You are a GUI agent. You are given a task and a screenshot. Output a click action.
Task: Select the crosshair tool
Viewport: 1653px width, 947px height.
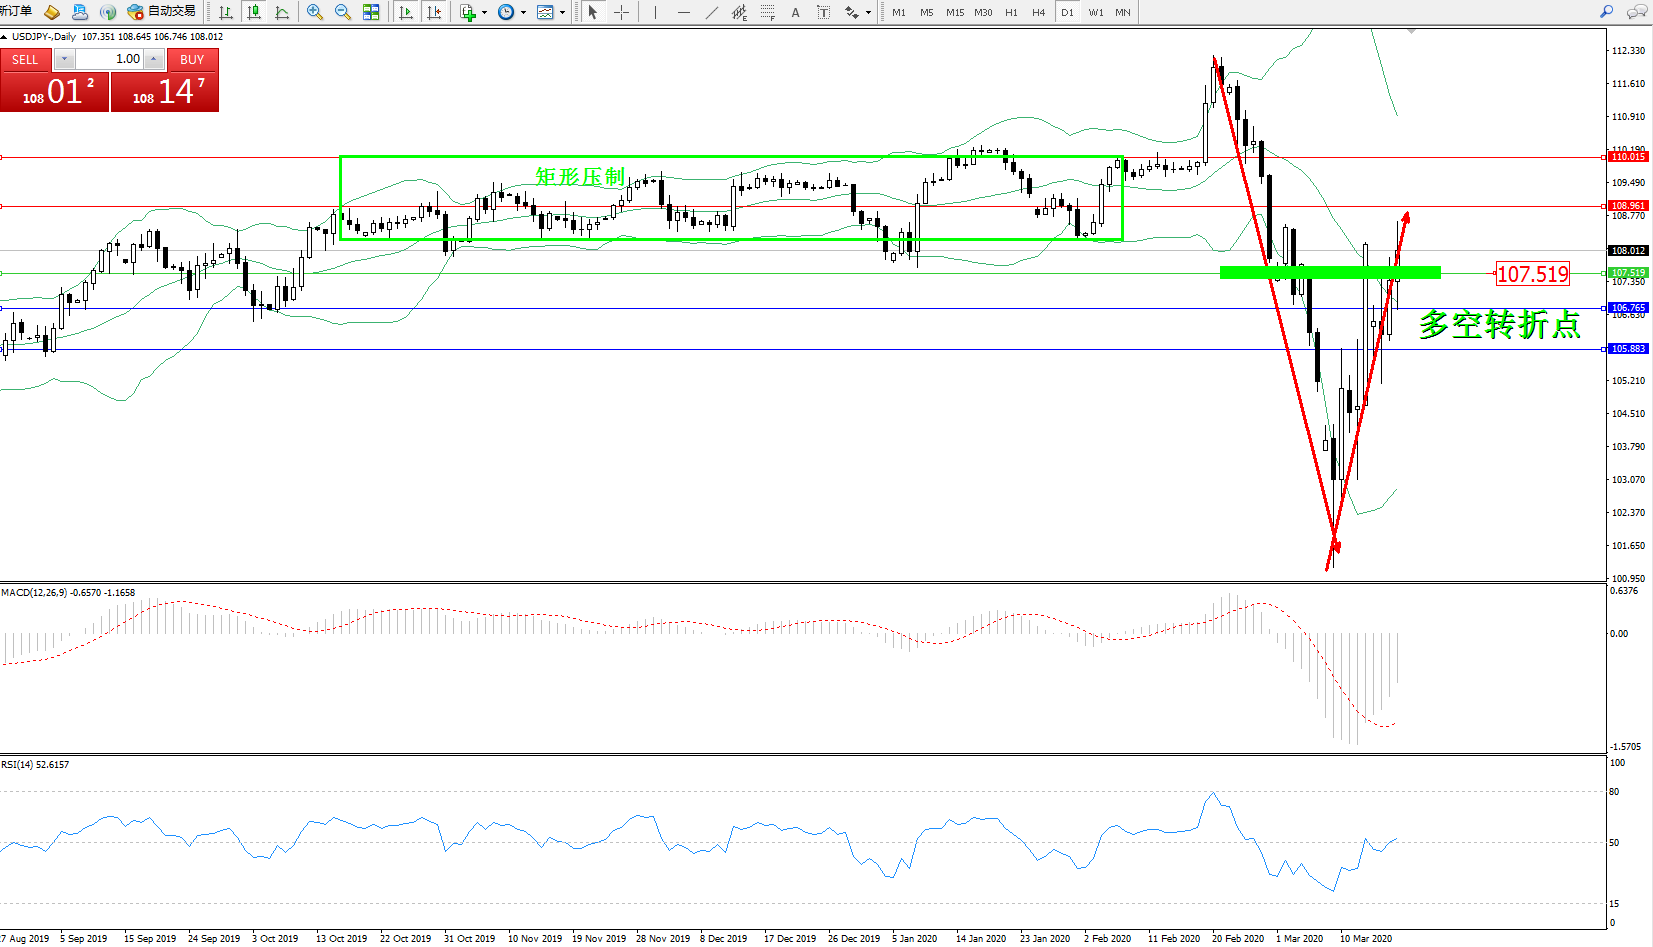(x=621, y=12)
